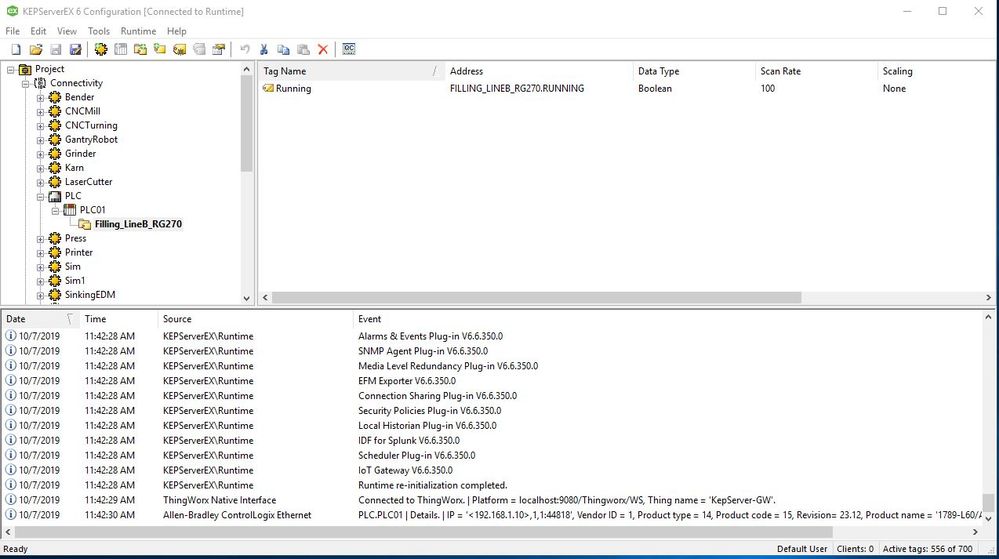Sort tags by Scan Rate column
The width and height of the screenshot is (999, 559).
click(x=817, y=71)
